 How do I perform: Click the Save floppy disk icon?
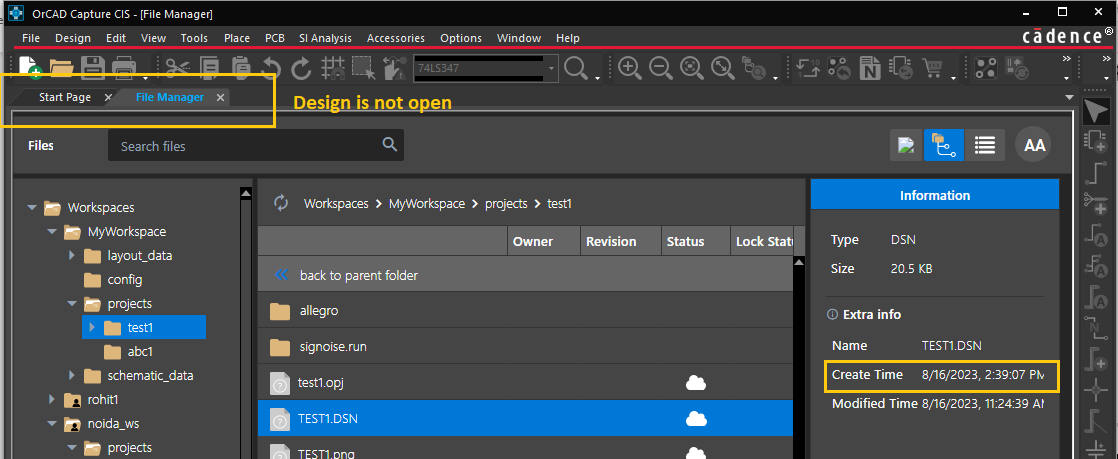[93, 68]
